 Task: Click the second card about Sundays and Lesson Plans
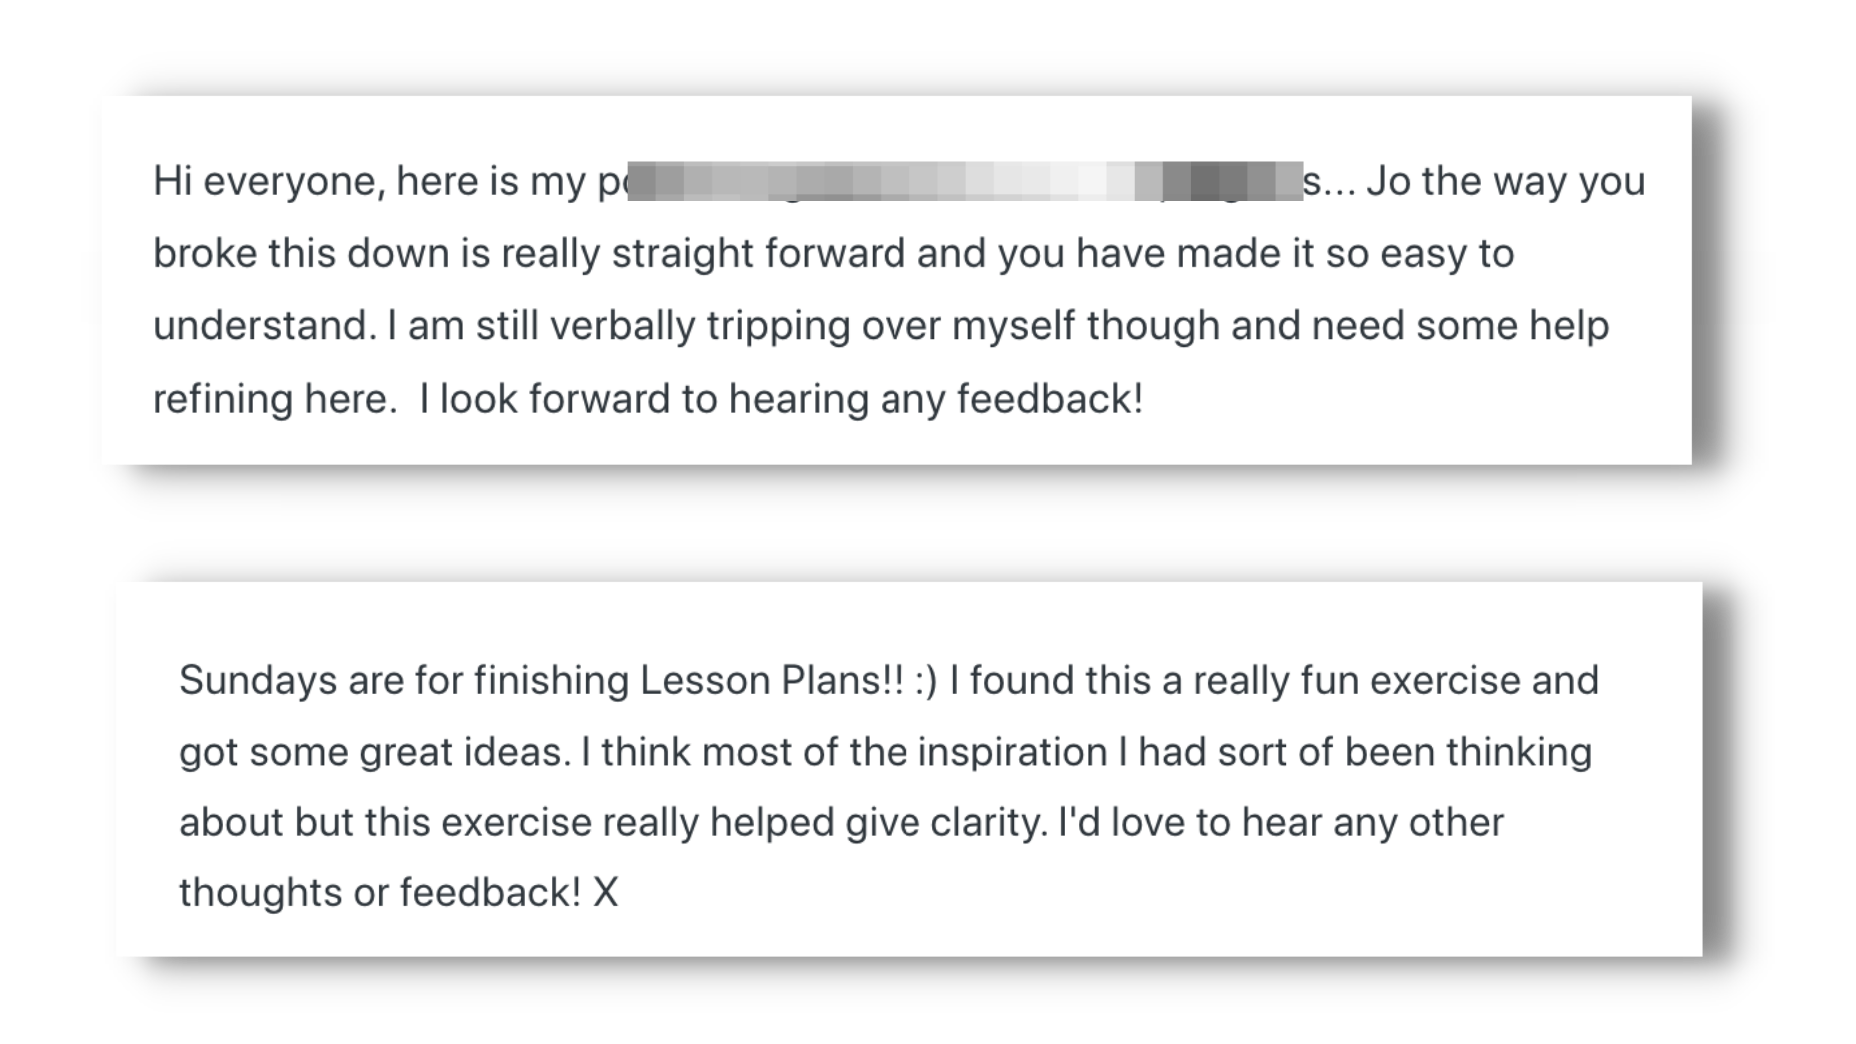909,768
